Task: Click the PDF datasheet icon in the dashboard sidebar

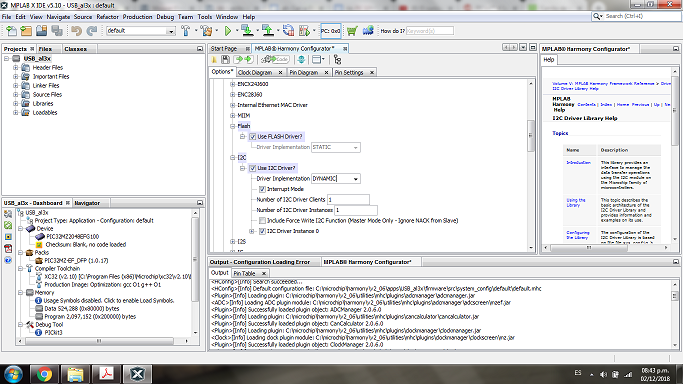Action: coord(8,249)
